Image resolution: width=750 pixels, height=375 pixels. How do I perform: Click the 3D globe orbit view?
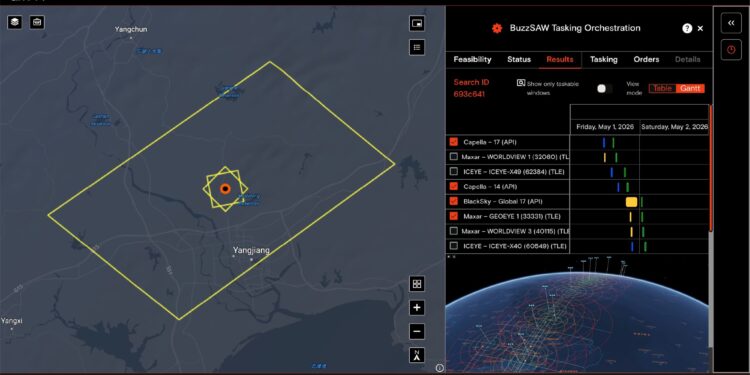[577, 314]
